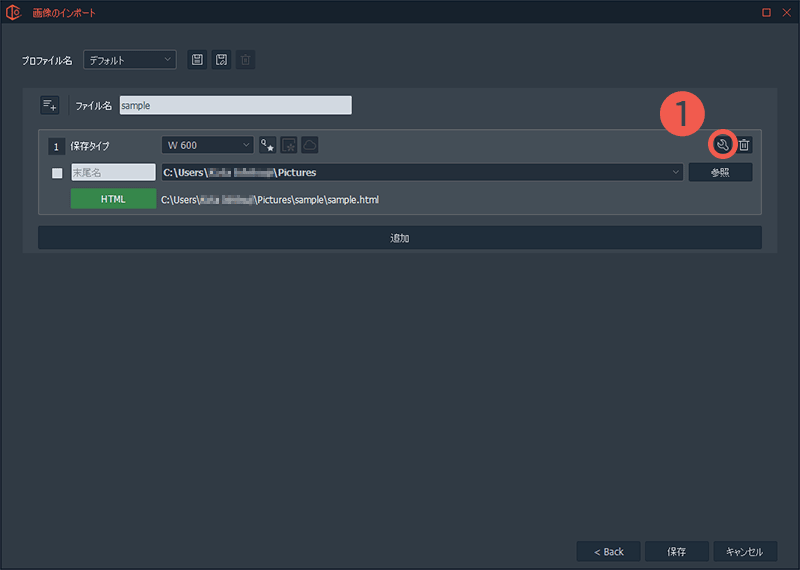
Task: Click the ファイル名 sample text field
Action: tap(235, 105)
